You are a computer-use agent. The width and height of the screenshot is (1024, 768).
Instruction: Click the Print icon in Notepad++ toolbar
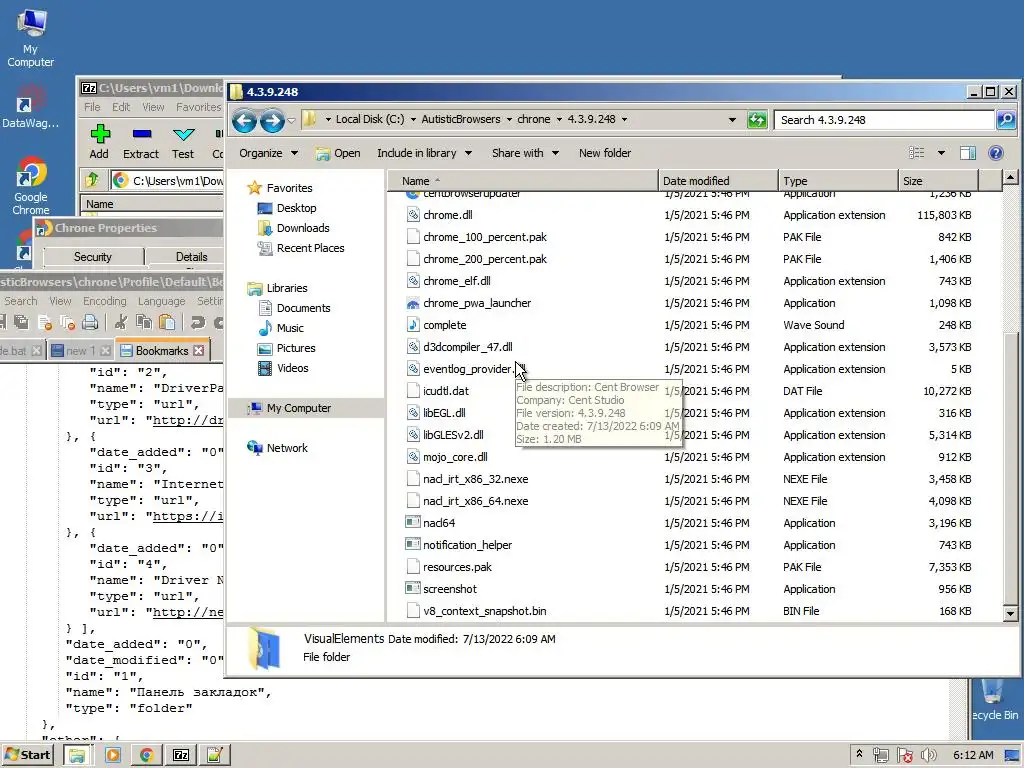point(90,322)
